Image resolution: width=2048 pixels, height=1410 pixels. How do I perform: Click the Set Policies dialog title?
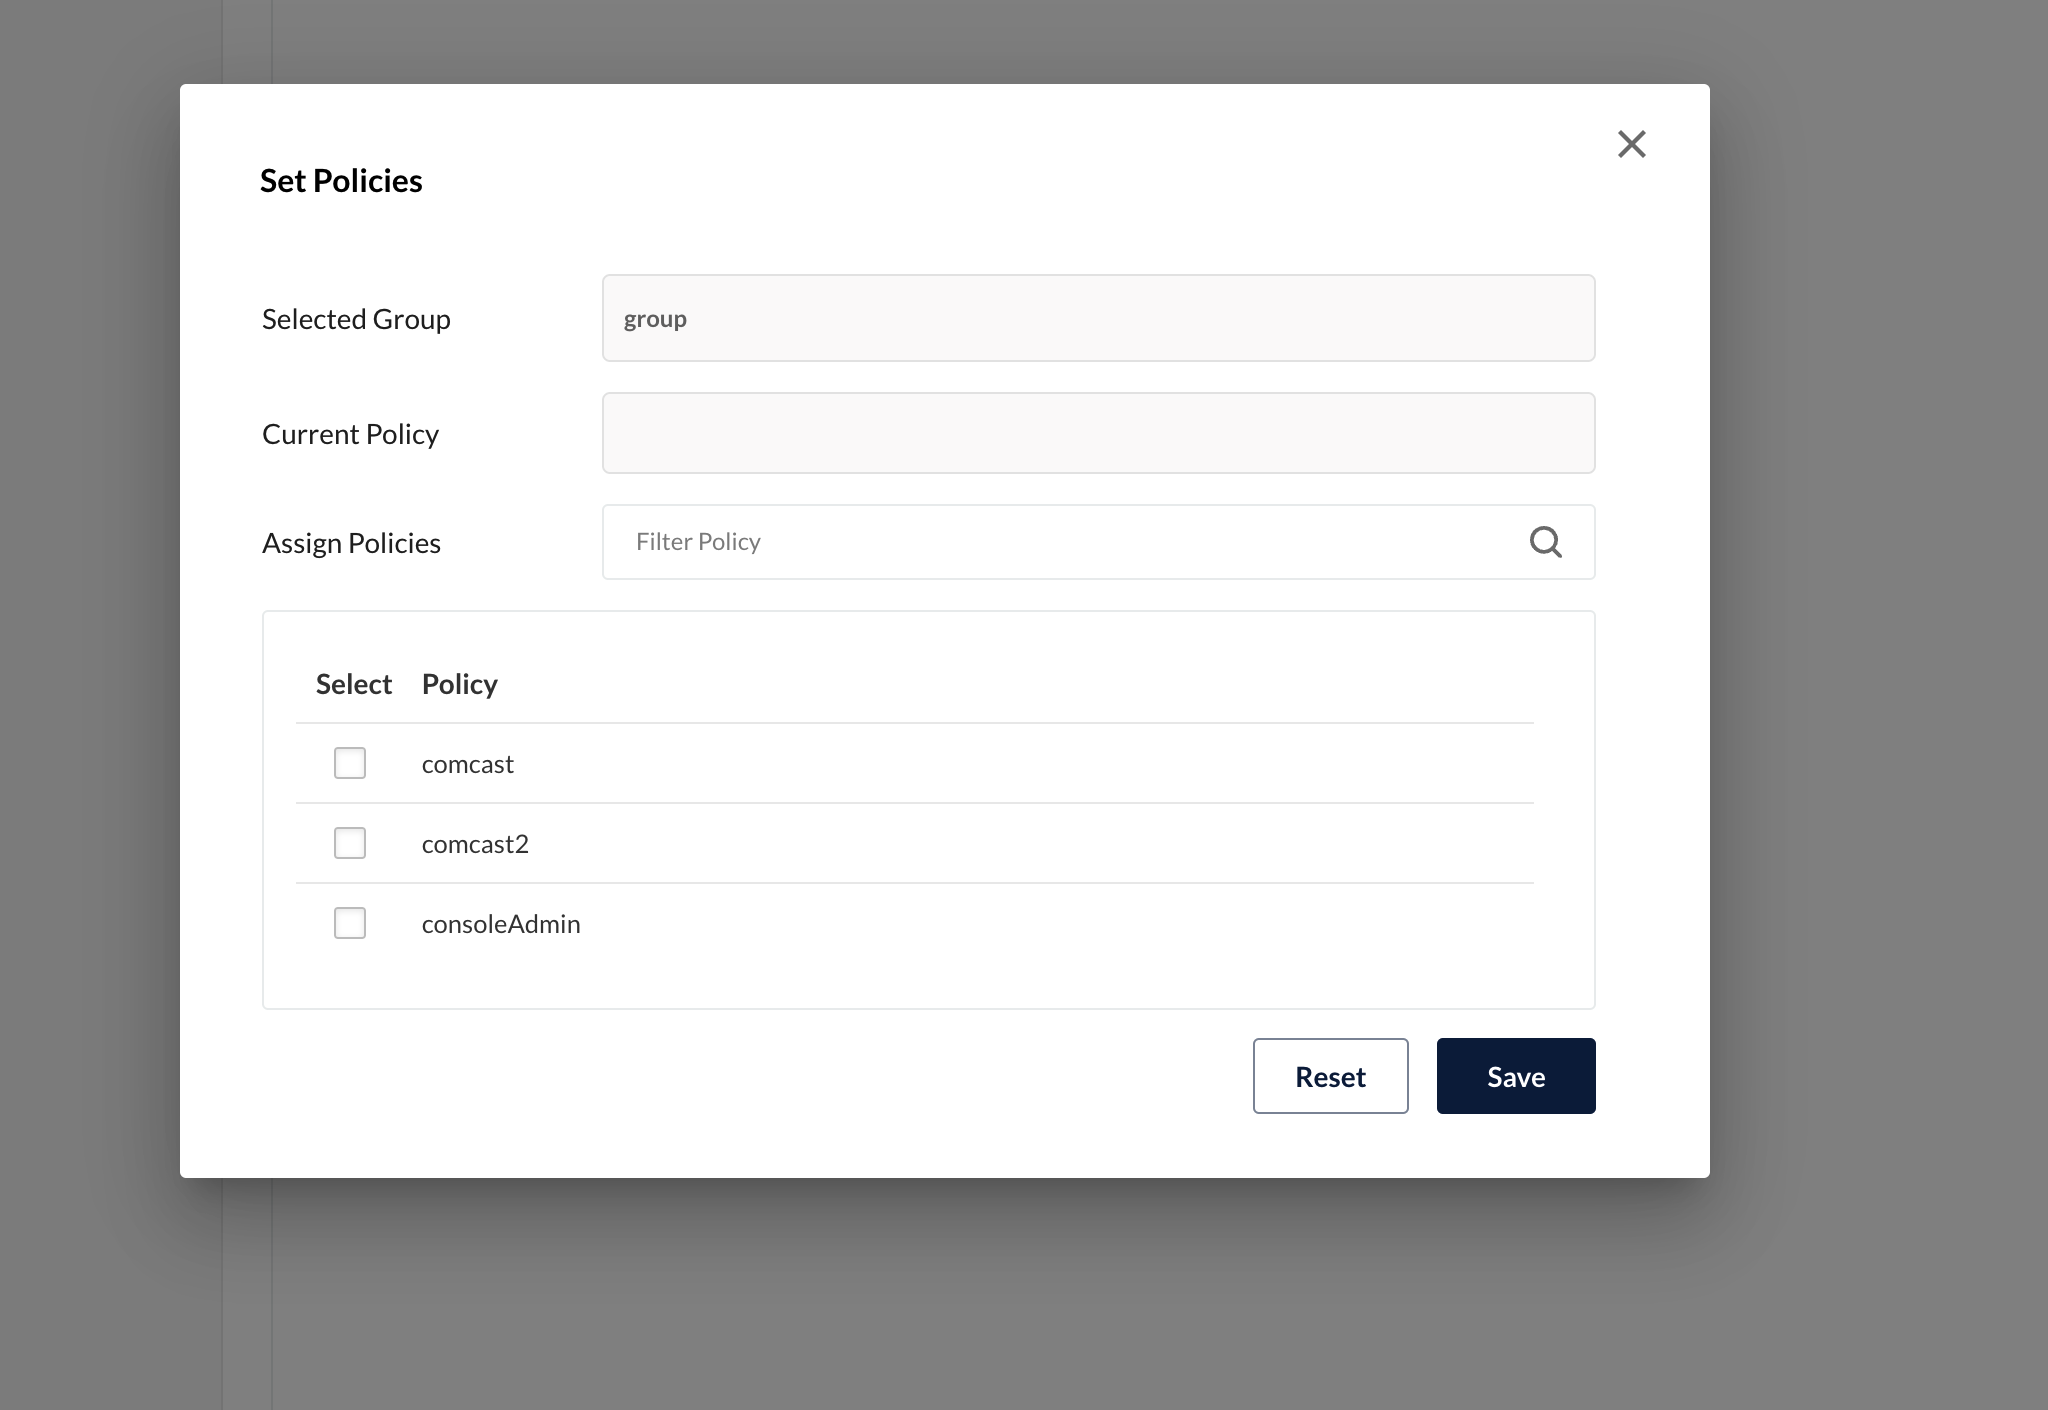(341, 181)
